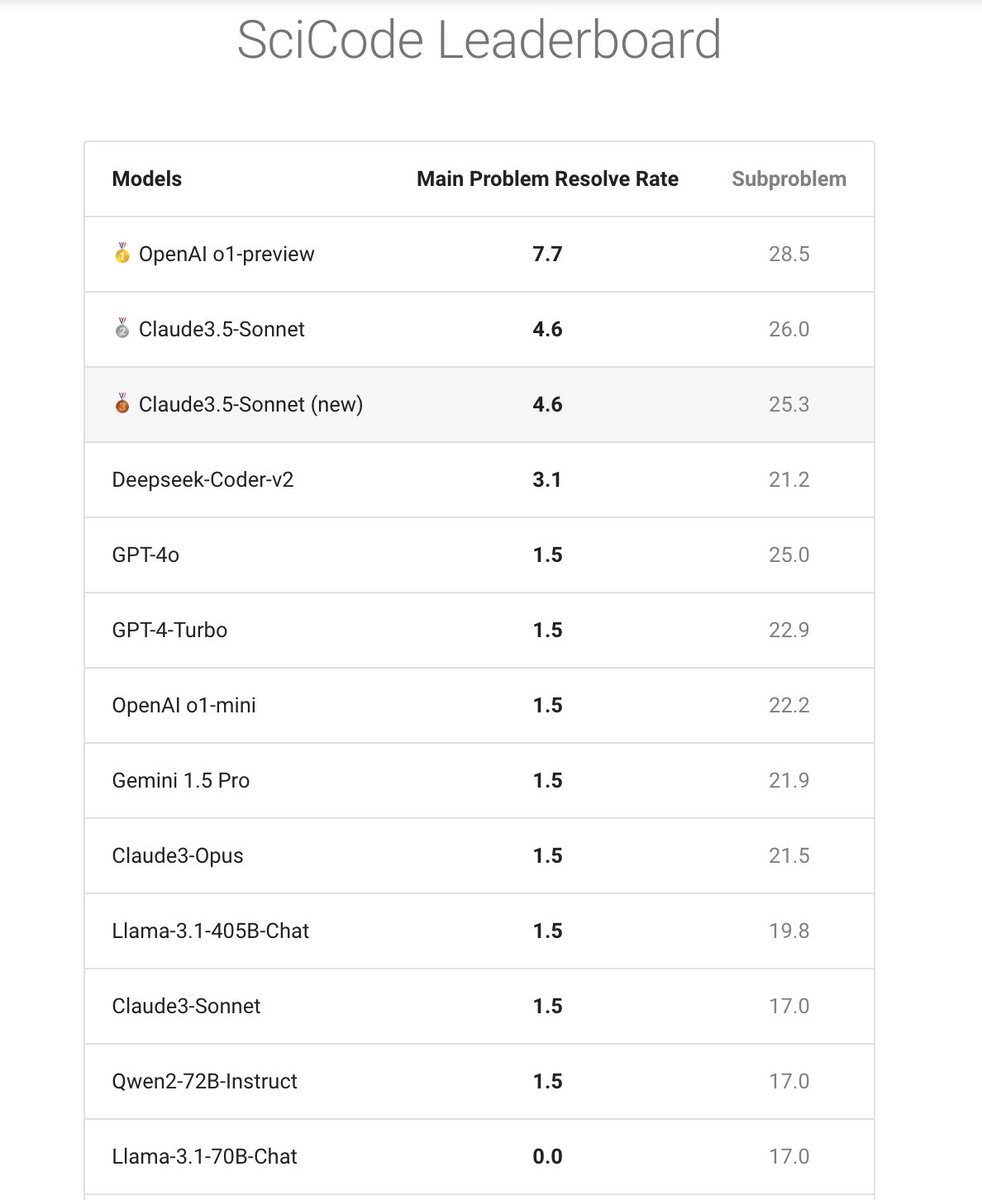The image size is (982, 1200).
Task: Click the Deepseek-Coder-v2 model name
Action: click(x=203, y=480)
